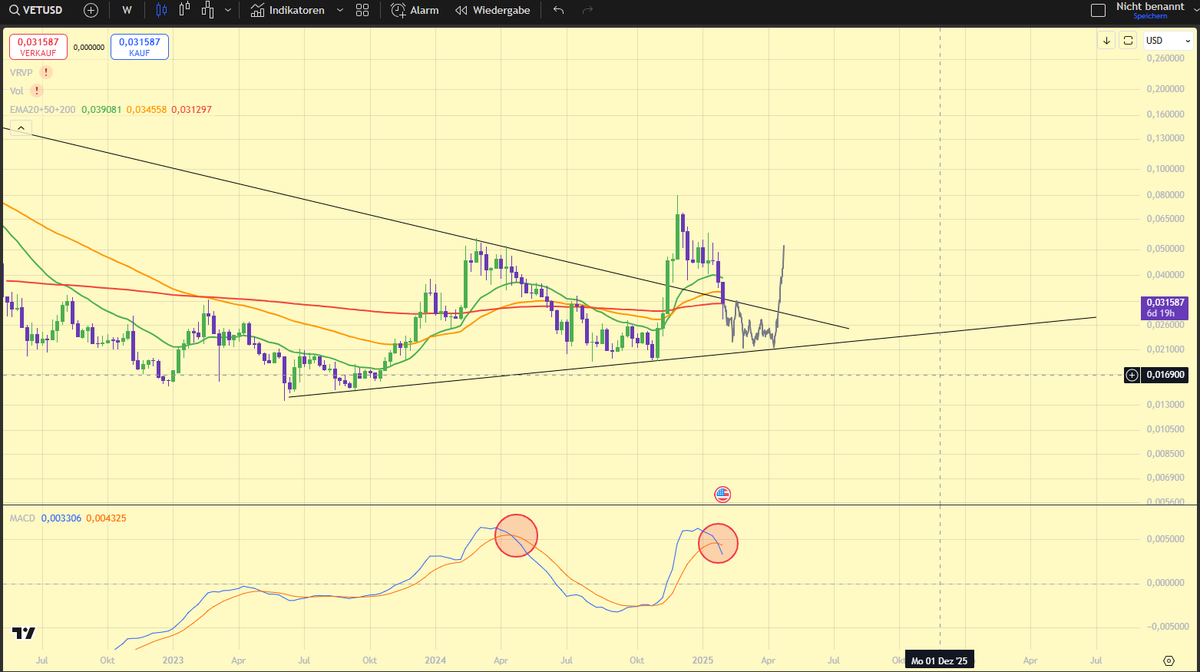Undo the last chart action
This screenshot has height=672, width=1200.
(x=558, y=10)
